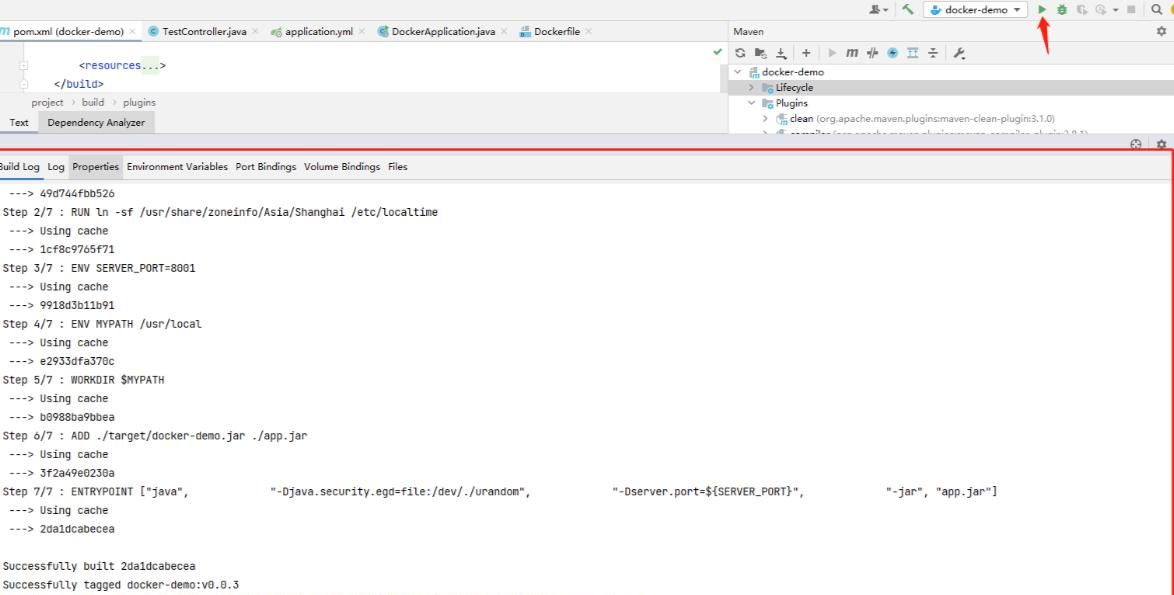Click the Stop square button
Viewport: 1174px width, 595px height.
(x=1131, y=10)
